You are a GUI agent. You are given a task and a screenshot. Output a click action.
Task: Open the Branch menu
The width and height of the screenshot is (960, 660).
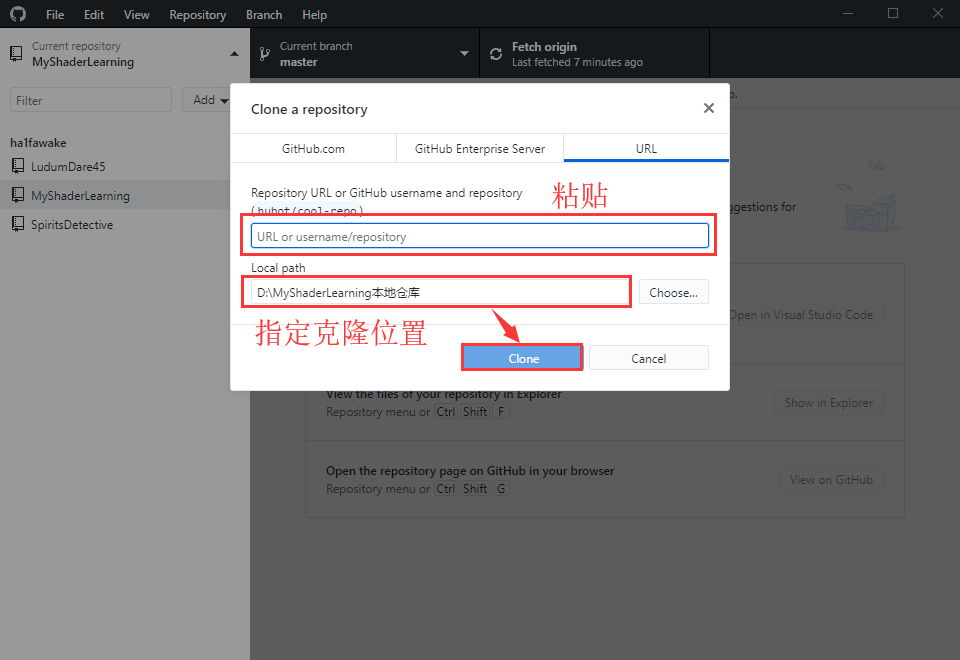tap(264, 15)
